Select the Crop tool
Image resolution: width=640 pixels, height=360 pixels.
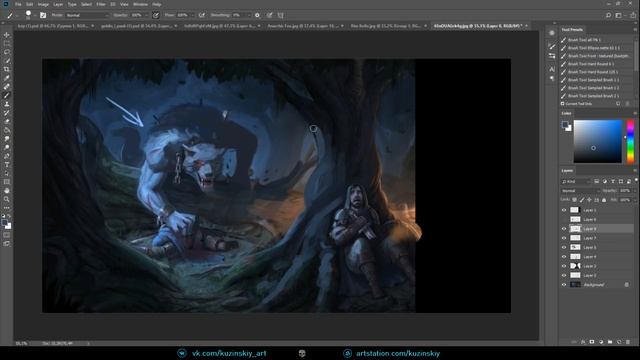[7, 69]
